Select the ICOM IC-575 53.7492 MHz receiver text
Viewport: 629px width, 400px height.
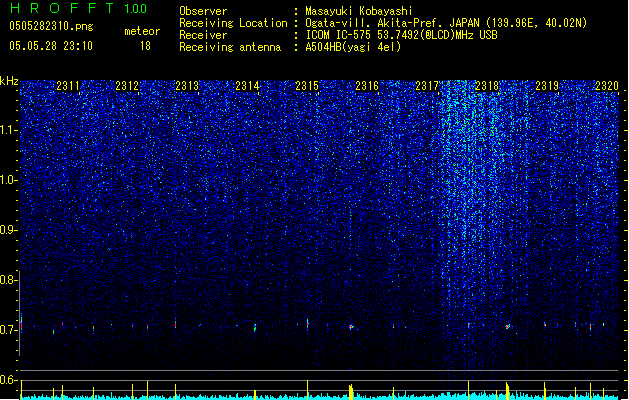[401, 35]
